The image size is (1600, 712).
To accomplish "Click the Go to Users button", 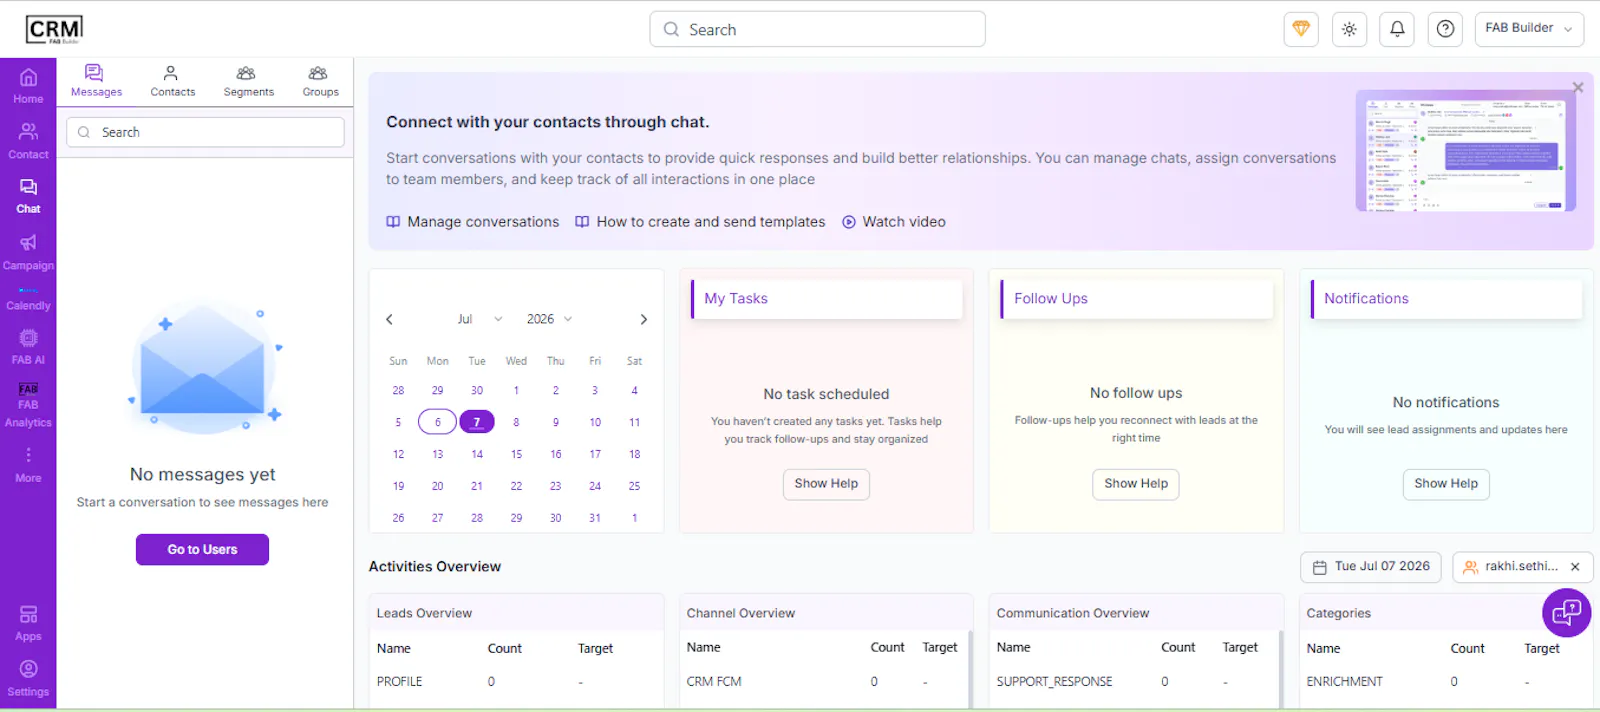I will click(x=202, y=549).
